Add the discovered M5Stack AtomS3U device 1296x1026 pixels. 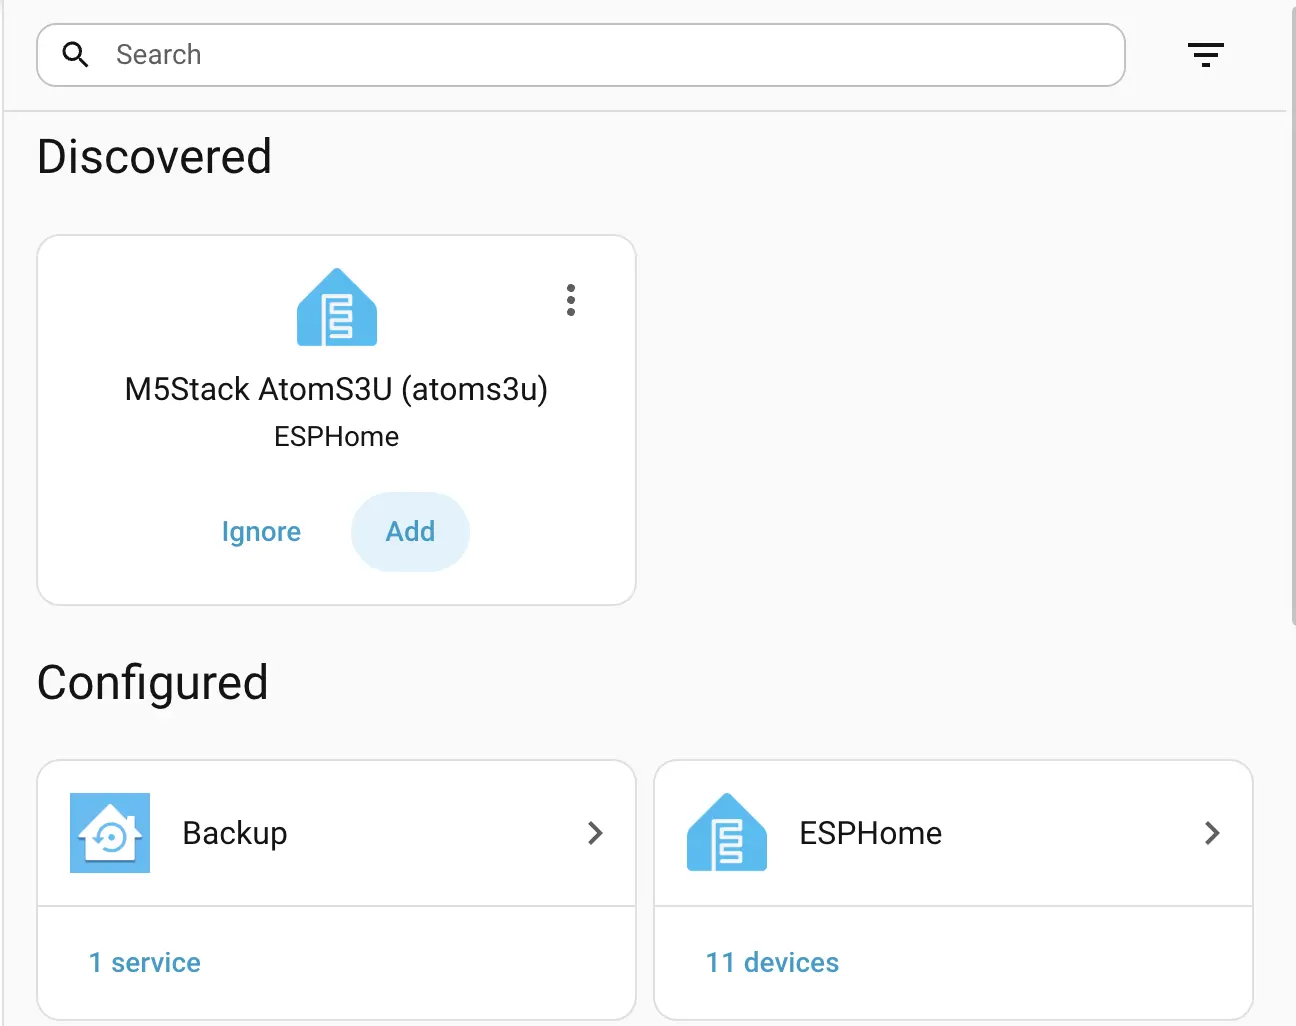(410, 532)
